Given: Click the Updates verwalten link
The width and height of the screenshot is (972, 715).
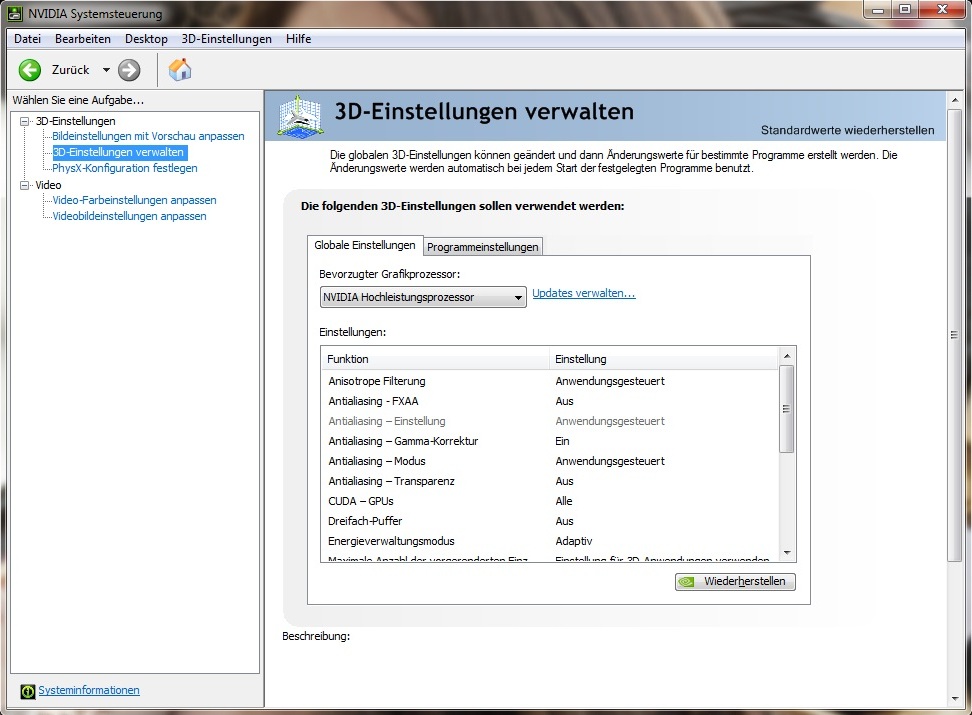Looking at the screenshot, I should click(x=583, y=293).
